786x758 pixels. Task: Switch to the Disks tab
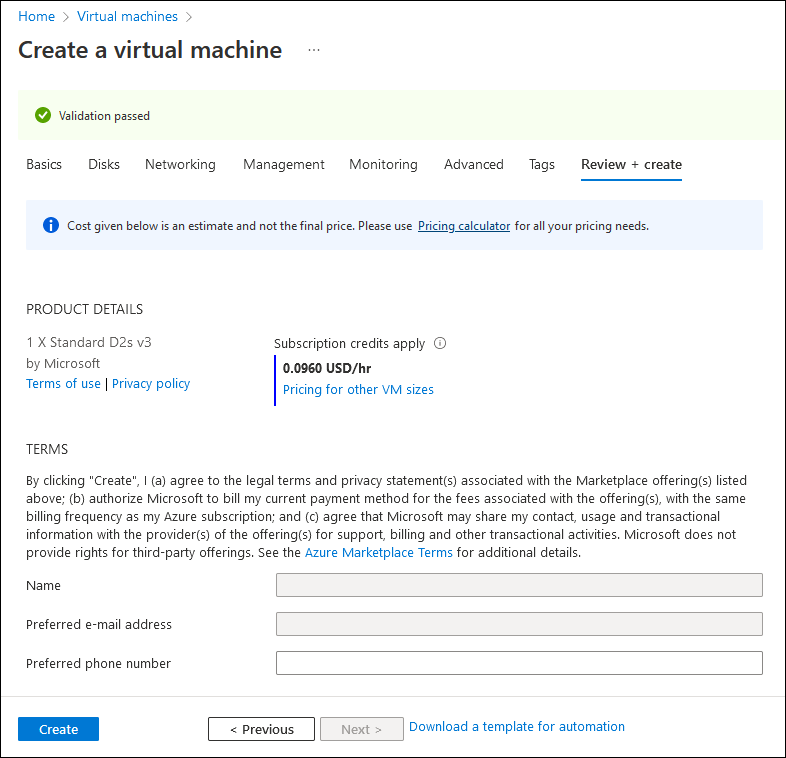104,164
